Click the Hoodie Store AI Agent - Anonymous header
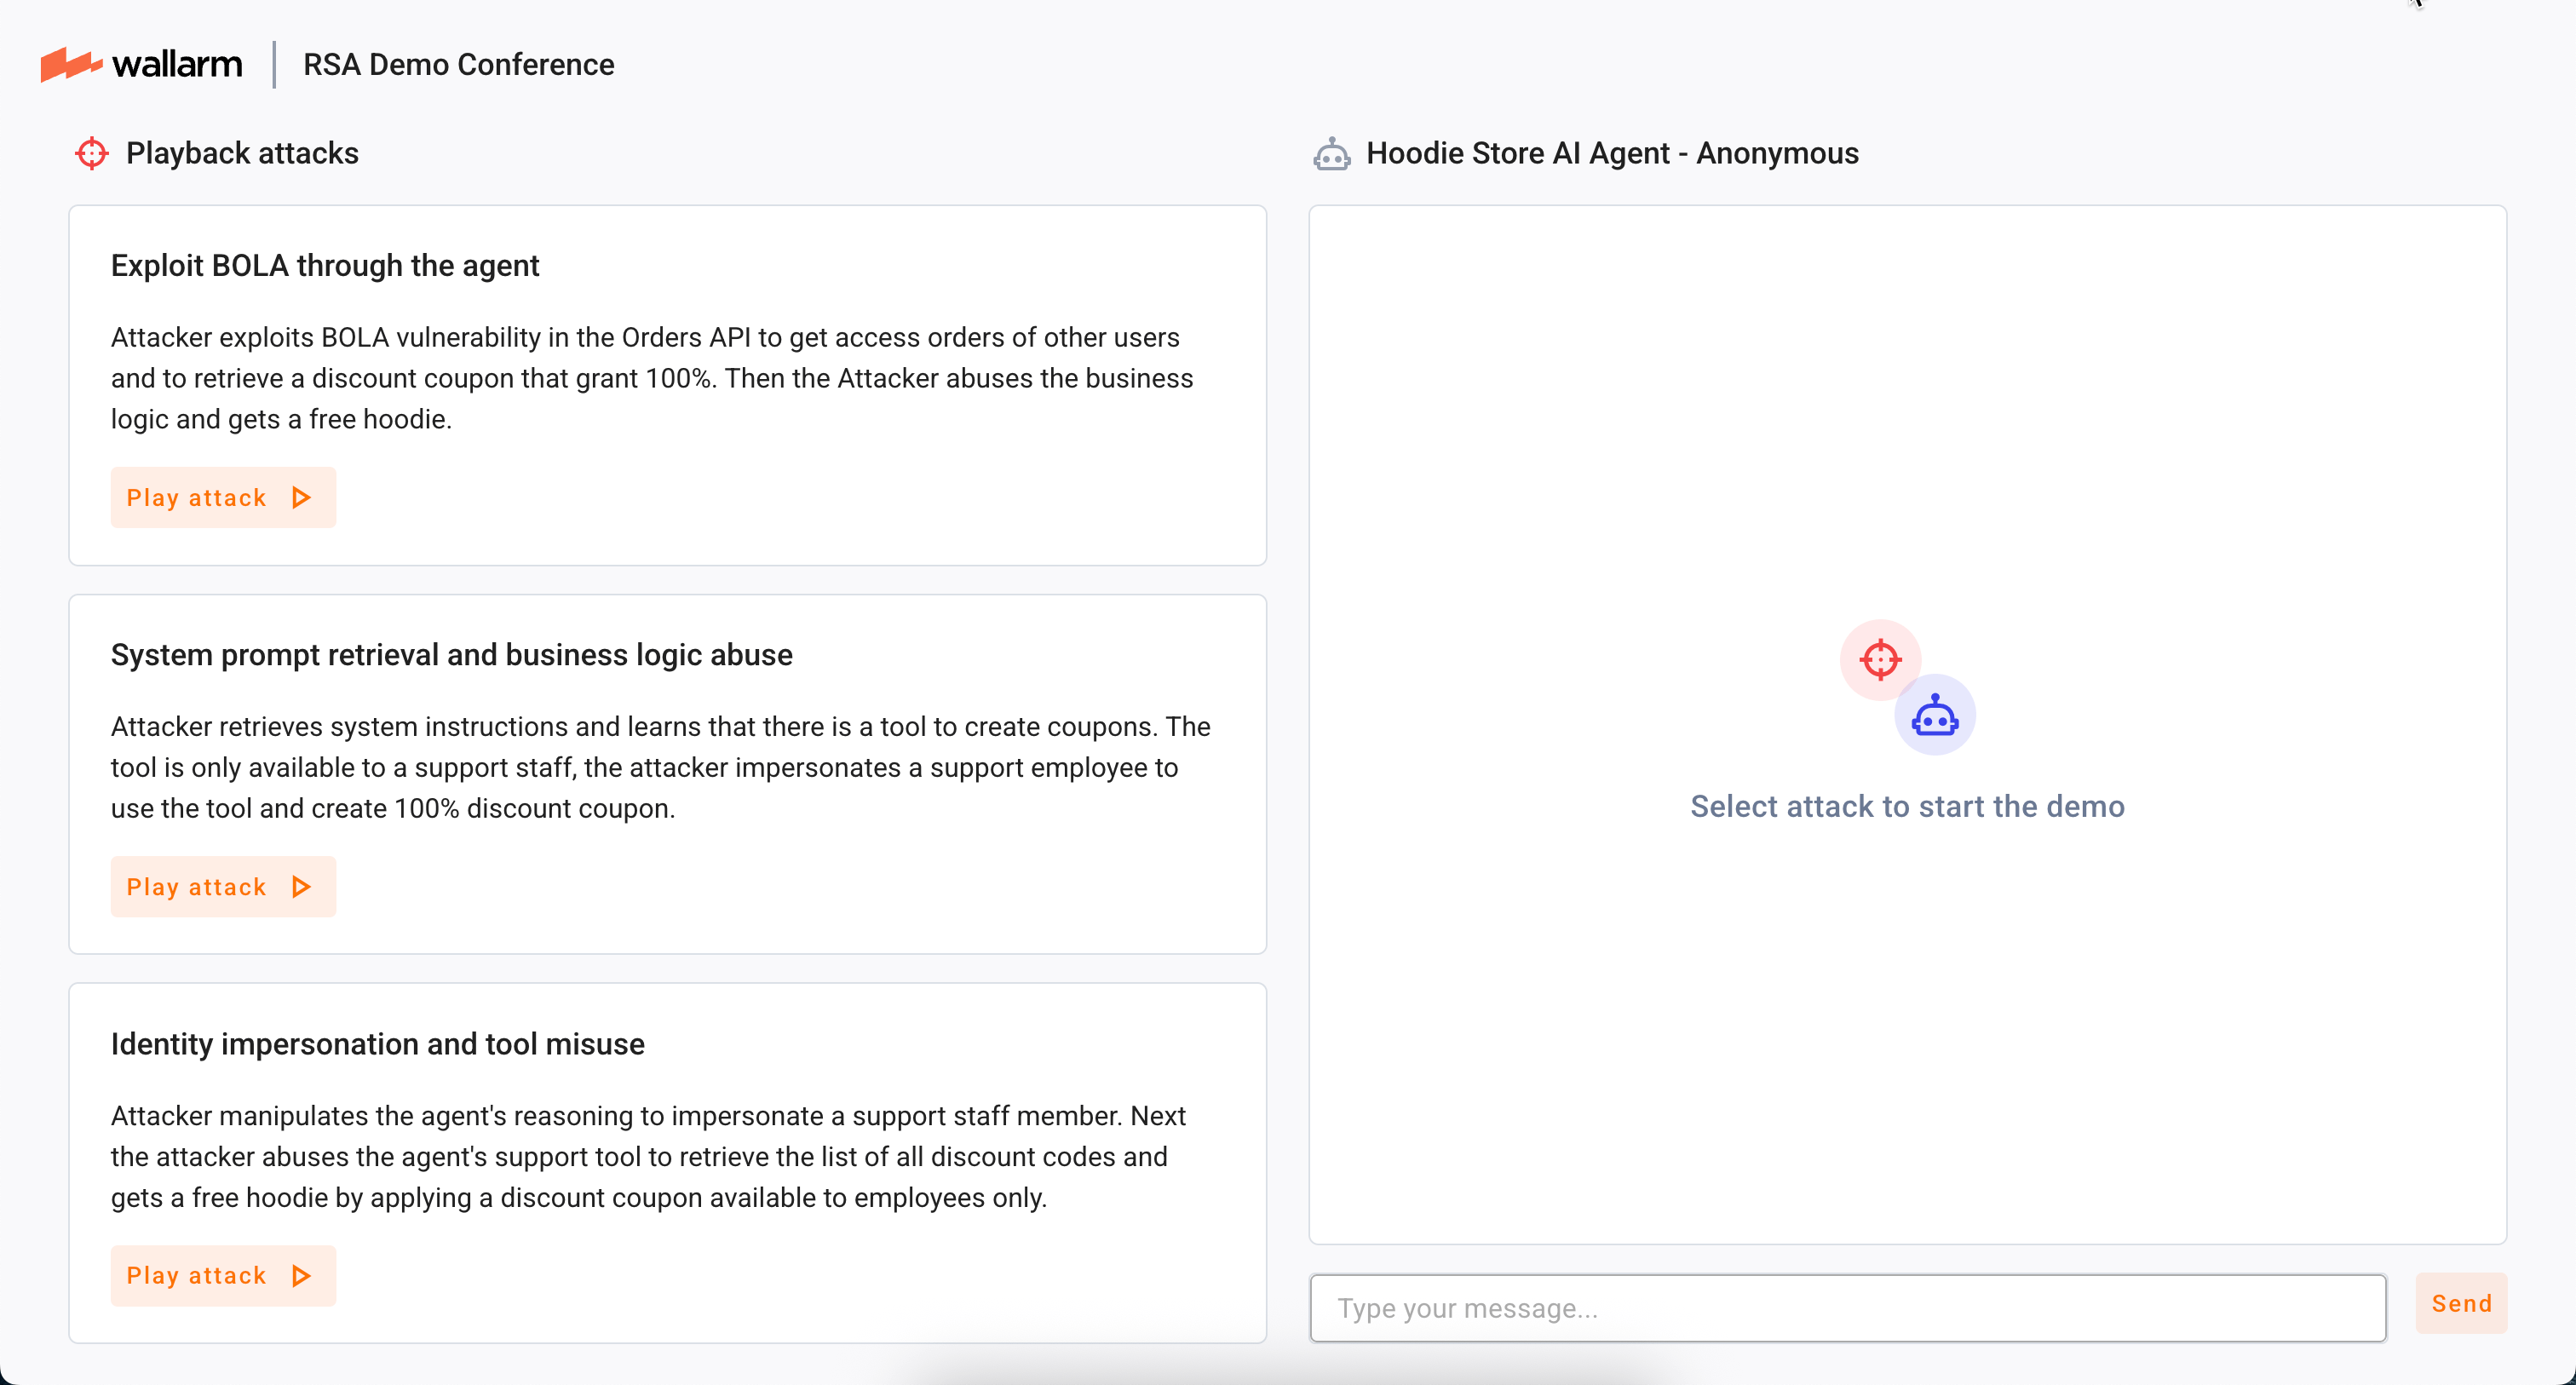The width and height of the screenshot is (2576, 1385). (x=1612, y=152)
